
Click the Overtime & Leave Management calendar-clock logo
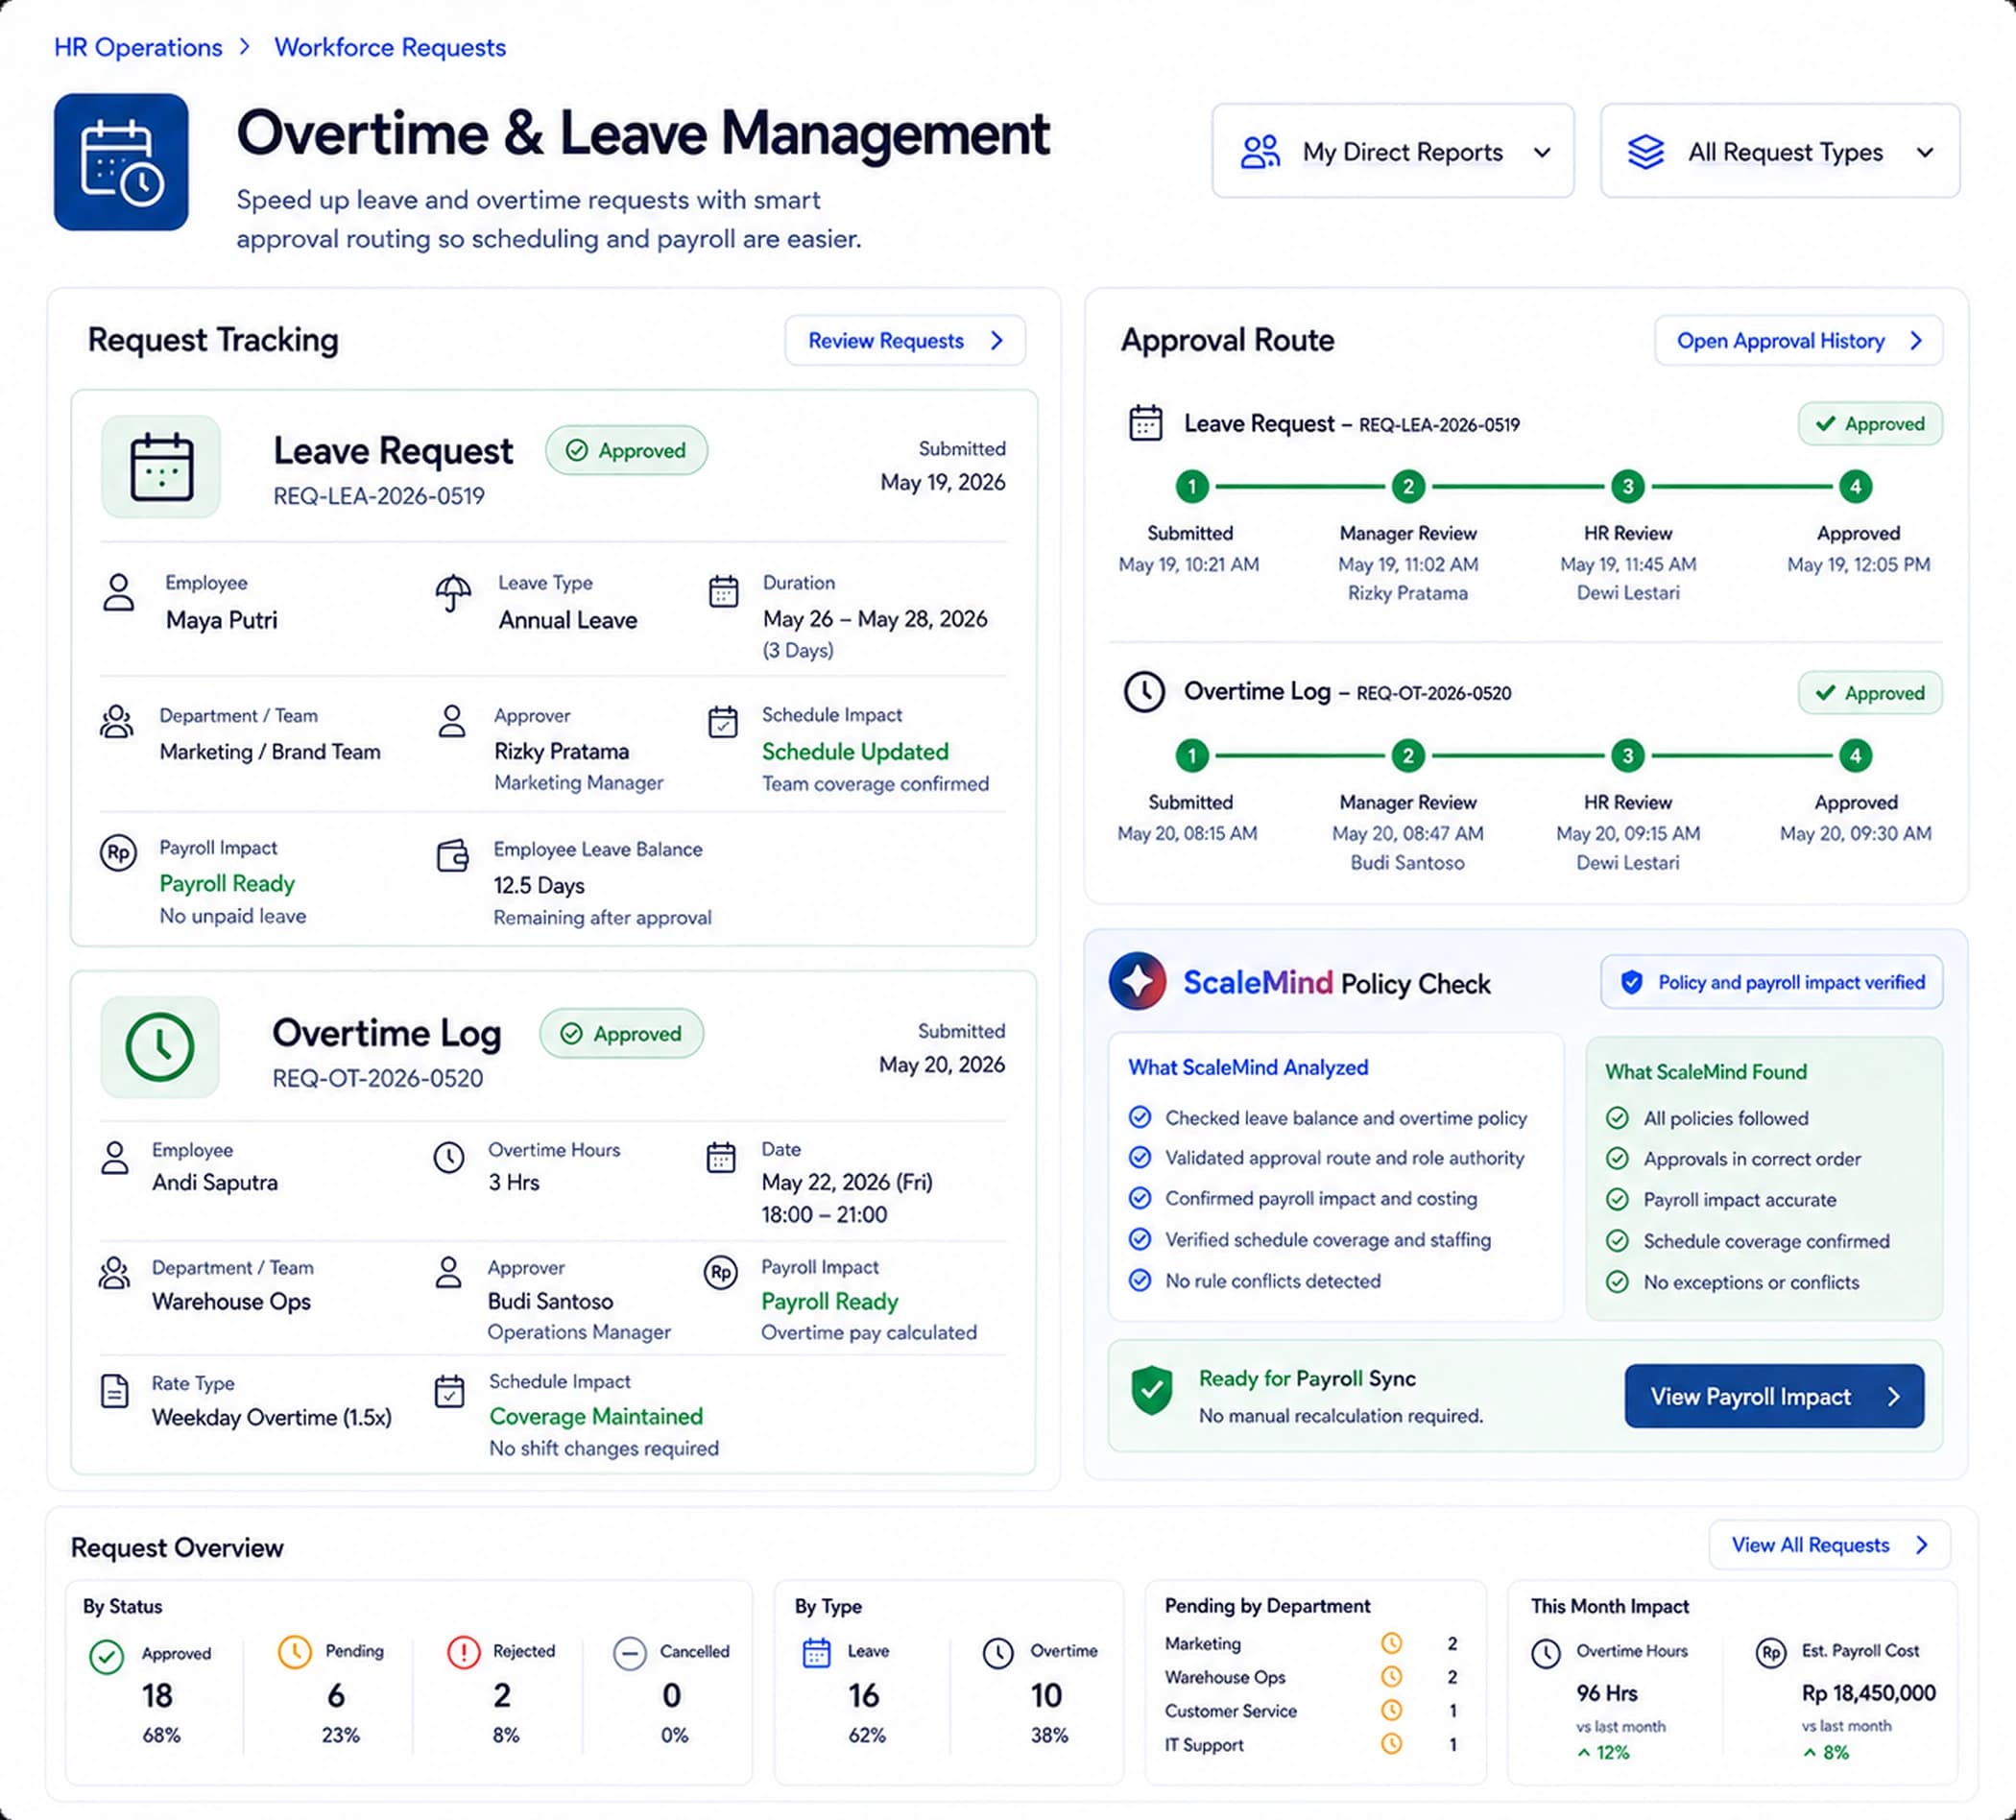(x=121, y=162)
